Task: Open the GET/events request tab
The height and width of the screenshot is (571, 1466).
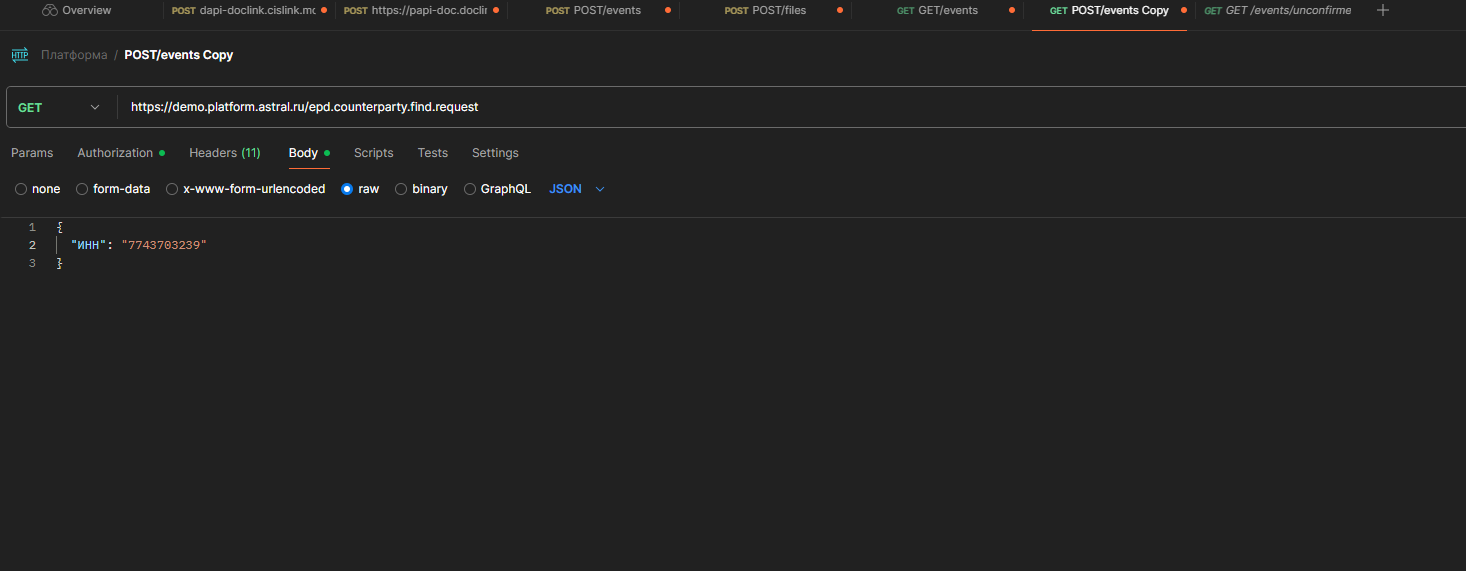Action: point(937,11)
